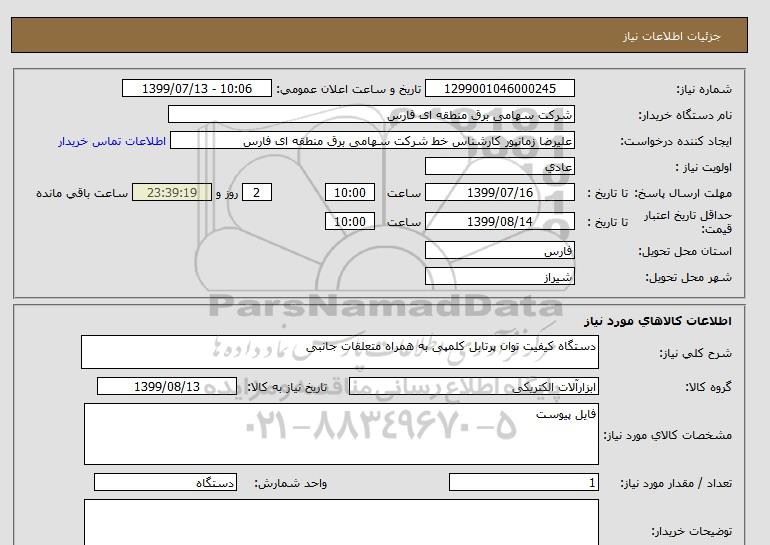
Task: Select the priority field عادی
Action: pyautogui.click(x=499, y=166)
